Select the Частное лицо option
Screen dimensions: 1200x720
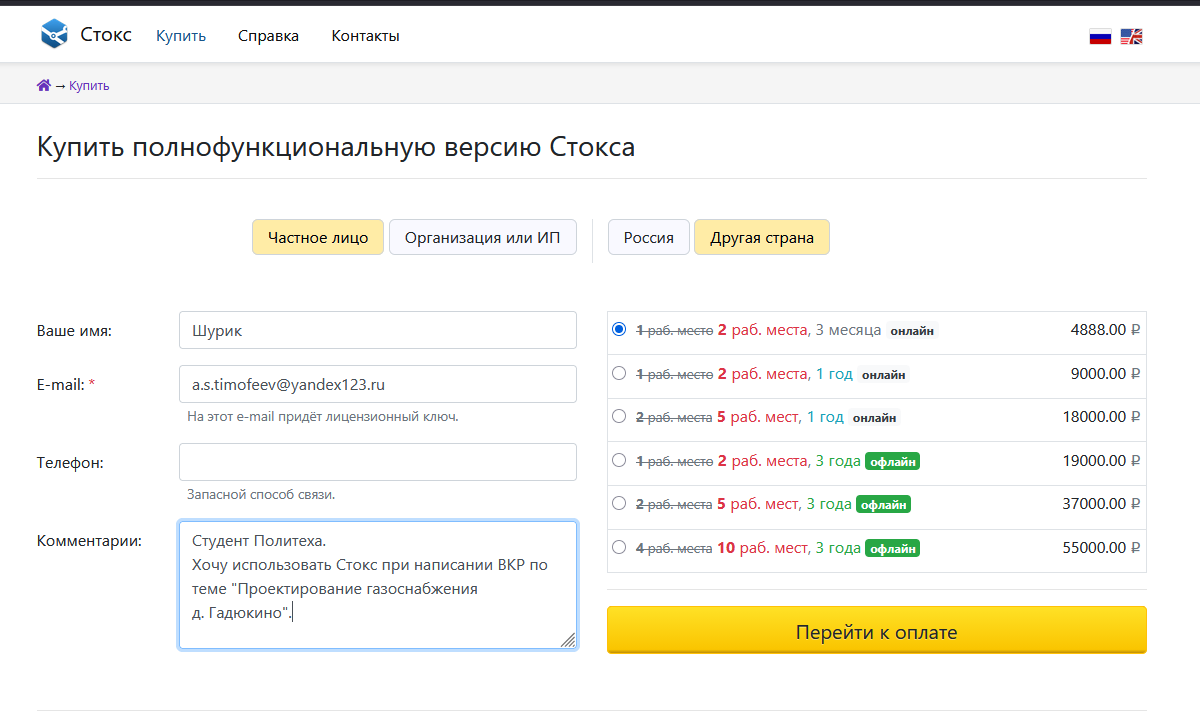[x=318, y=238]
